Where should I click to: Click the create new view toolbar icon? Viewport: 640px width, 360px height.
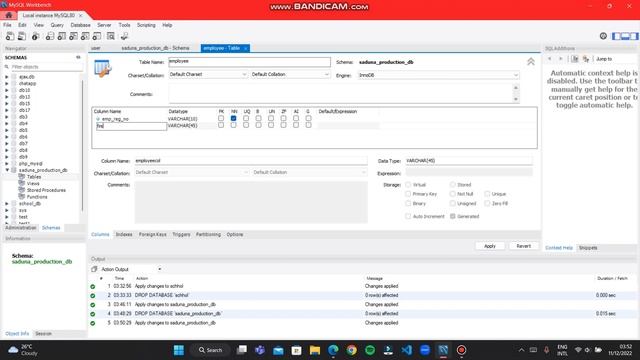click(73, 36)
